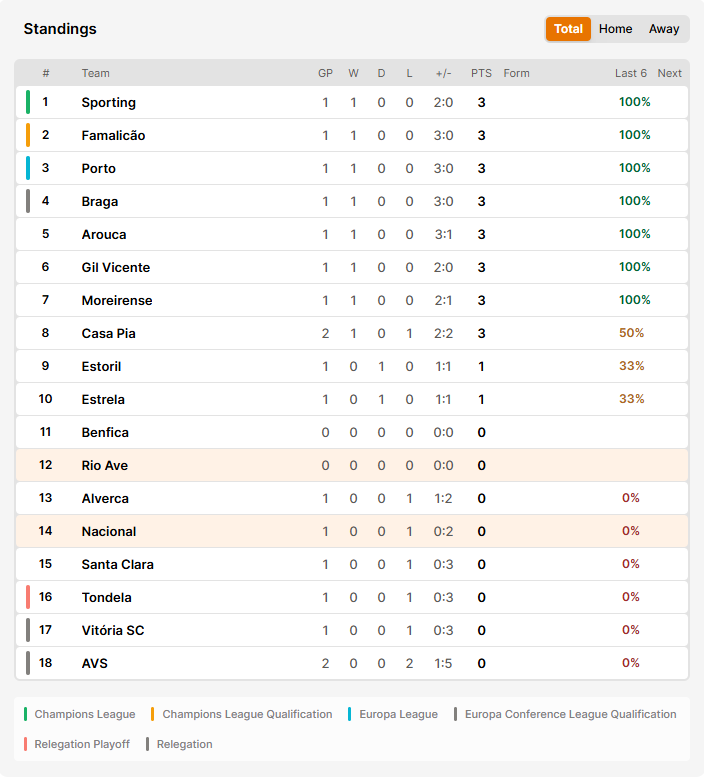The image size is (704, 779).
Task: Open the highlighted Rio Ave row
Action: click(x=352, y=466)
